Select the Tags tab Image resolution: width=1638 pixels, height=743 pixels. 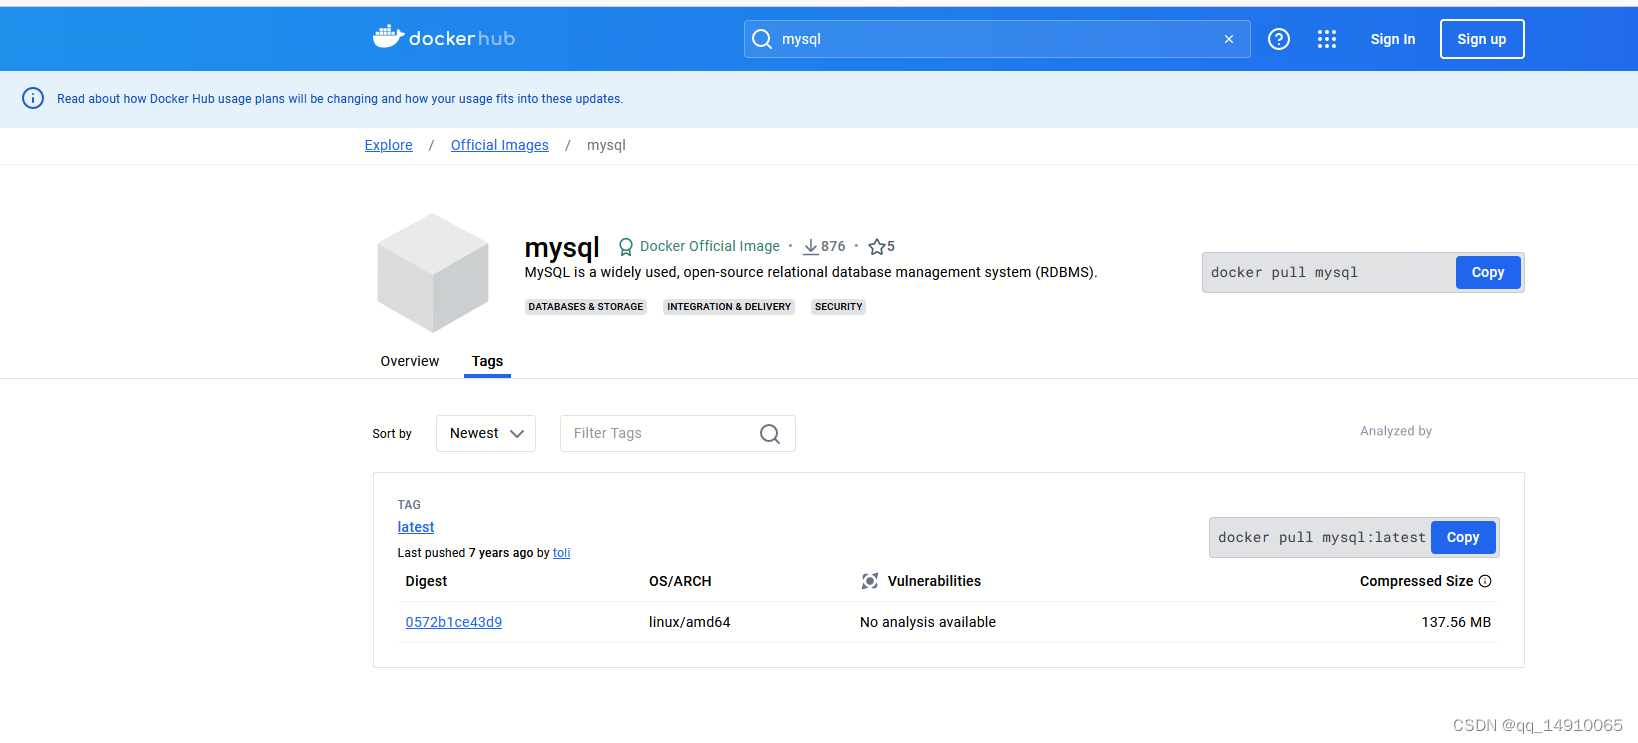point(487,361)
